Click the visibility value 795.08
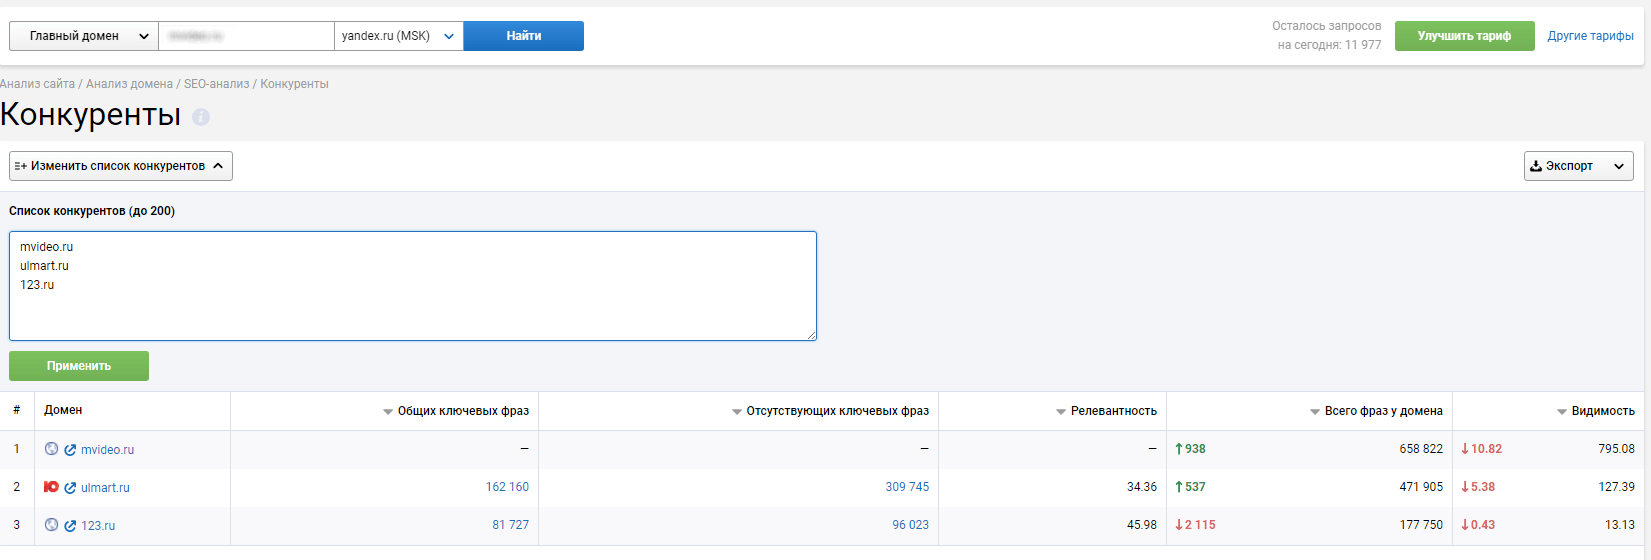The image size is (1651, 560). coord(1616,449)
